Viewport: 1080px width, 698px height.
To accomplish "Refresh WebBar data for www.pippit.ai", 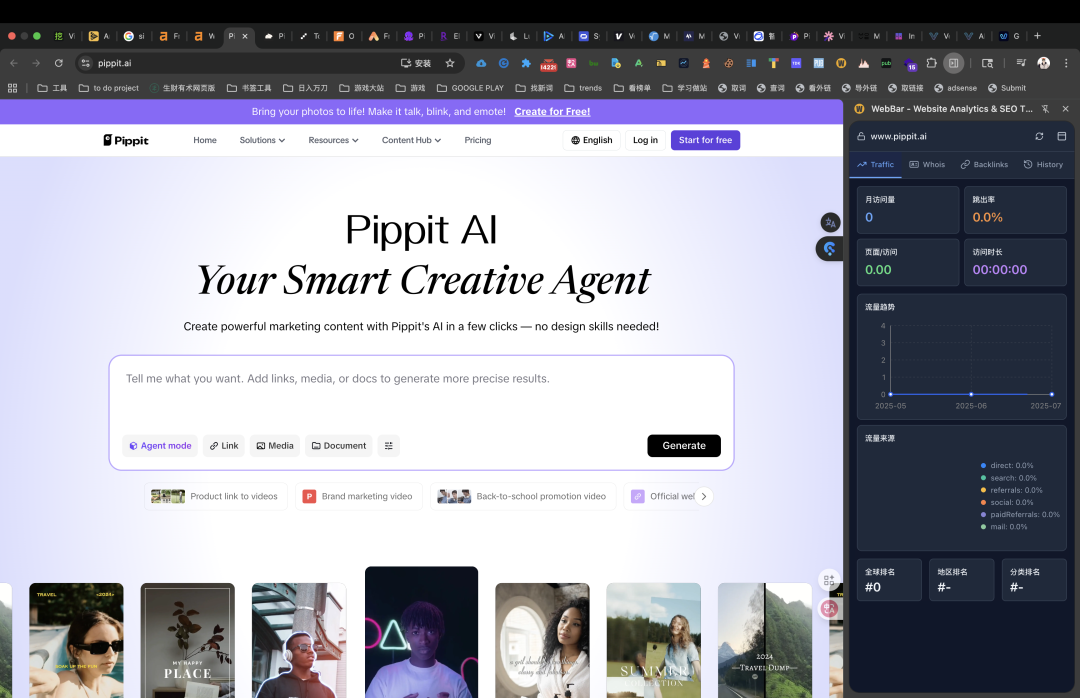I will tap(1039, 136).
